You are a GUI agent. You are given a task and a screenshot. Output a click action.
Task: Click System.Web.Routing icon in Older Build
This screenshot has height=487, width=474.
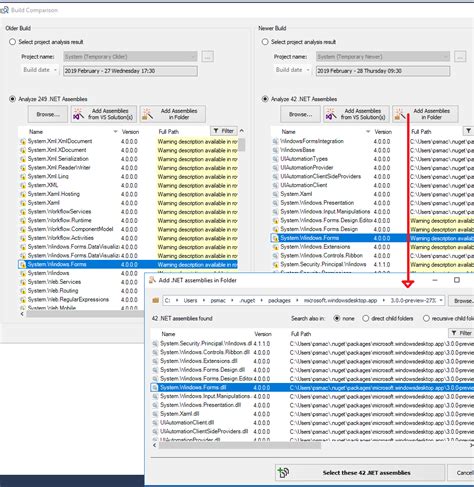tap(23, 291)
